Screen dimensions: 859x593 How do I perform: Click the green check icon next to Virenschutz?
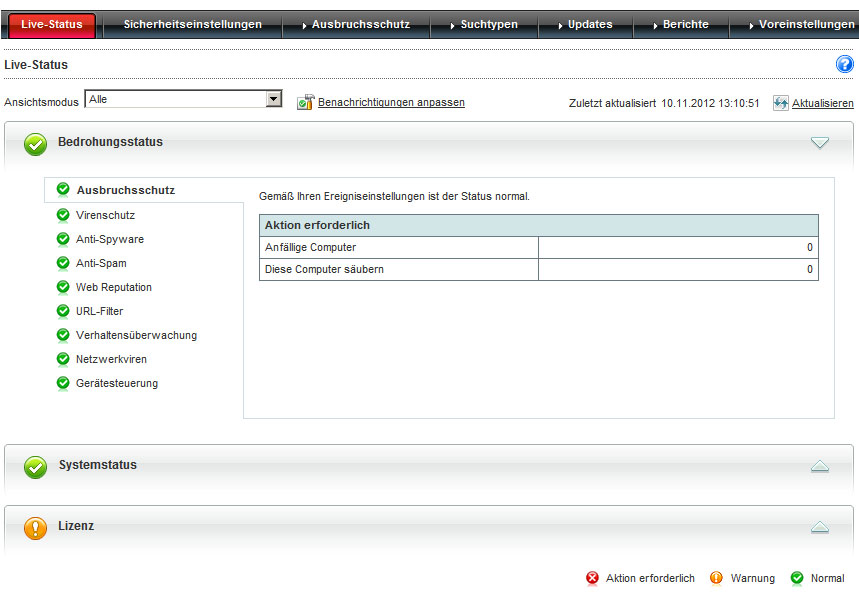click(x=63, y=215)
